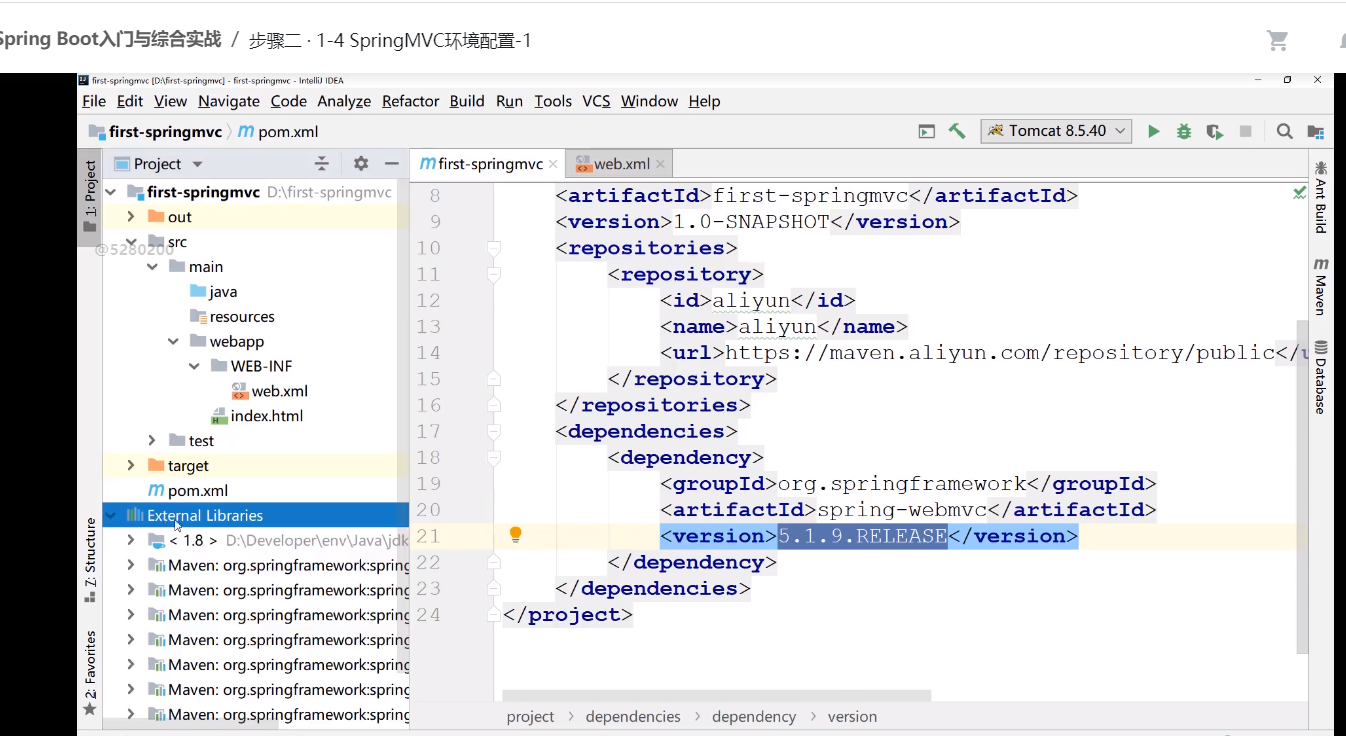Image resolution: width=1346 pixels, height=736 pixels.
Task: Expand the test folder
Action: click(x=152, y=441)
